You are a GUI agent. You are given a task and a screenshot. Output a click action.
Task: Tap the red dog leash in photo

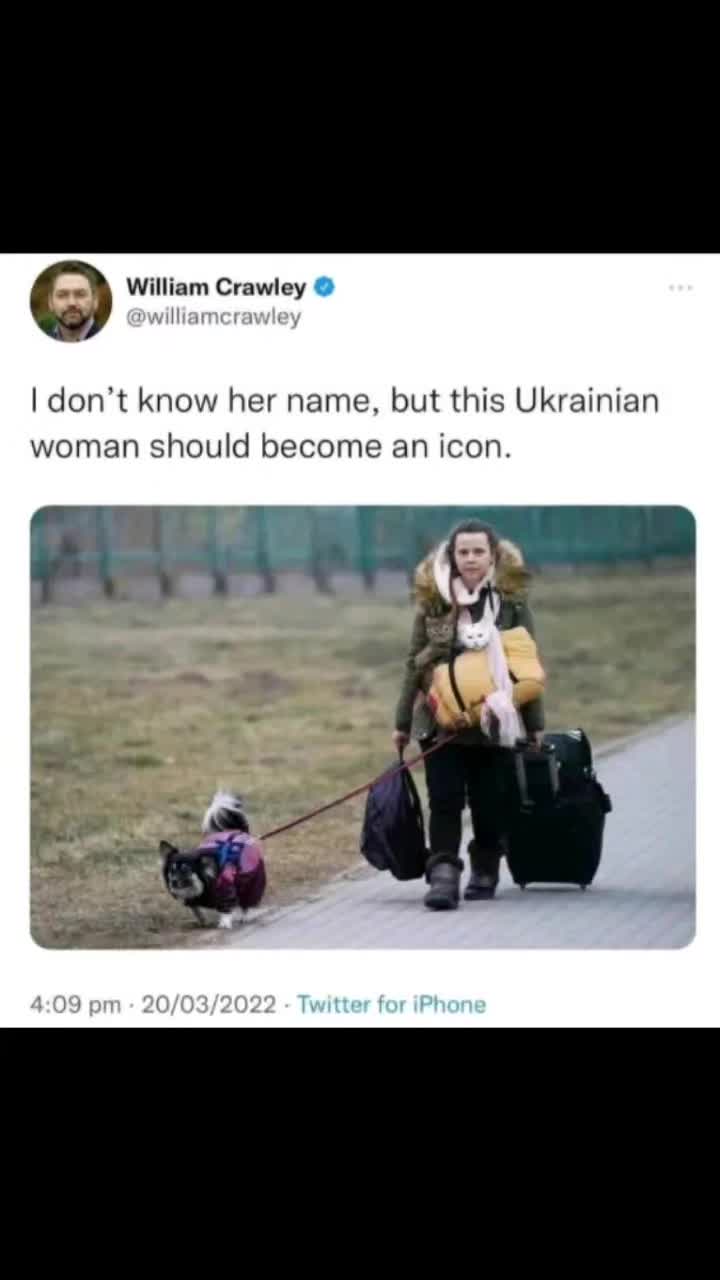click(355, 790)
